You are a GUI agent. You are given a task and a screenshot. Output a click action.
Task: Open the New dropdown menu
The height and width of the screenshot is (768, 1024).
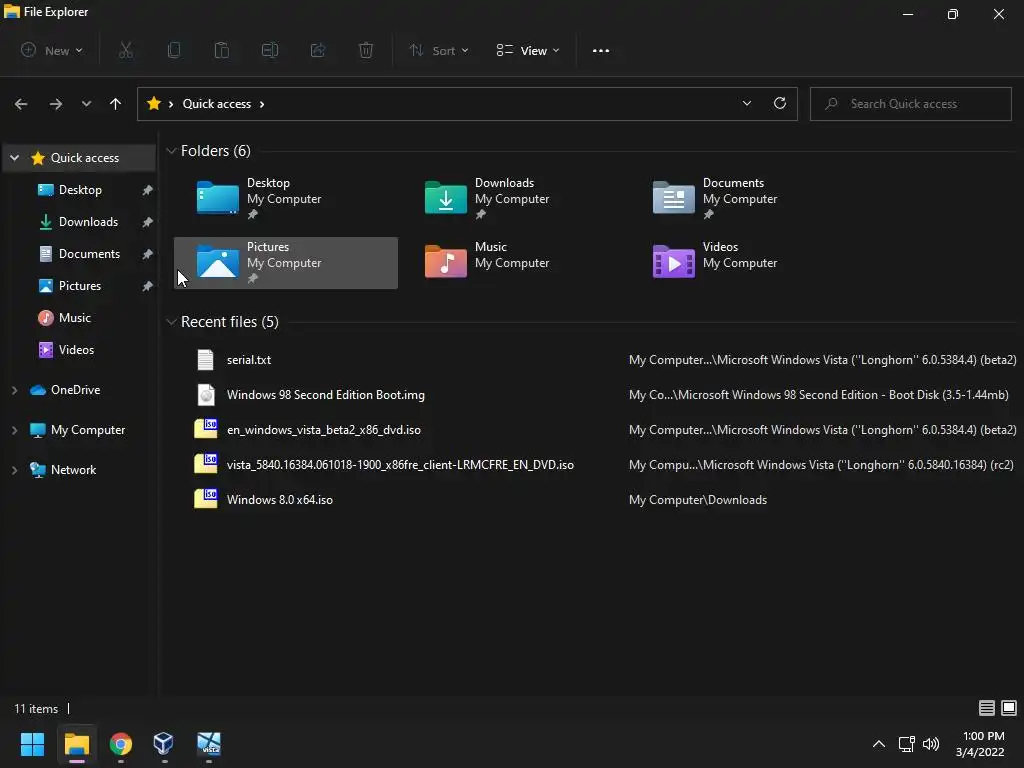pos(52,50)
